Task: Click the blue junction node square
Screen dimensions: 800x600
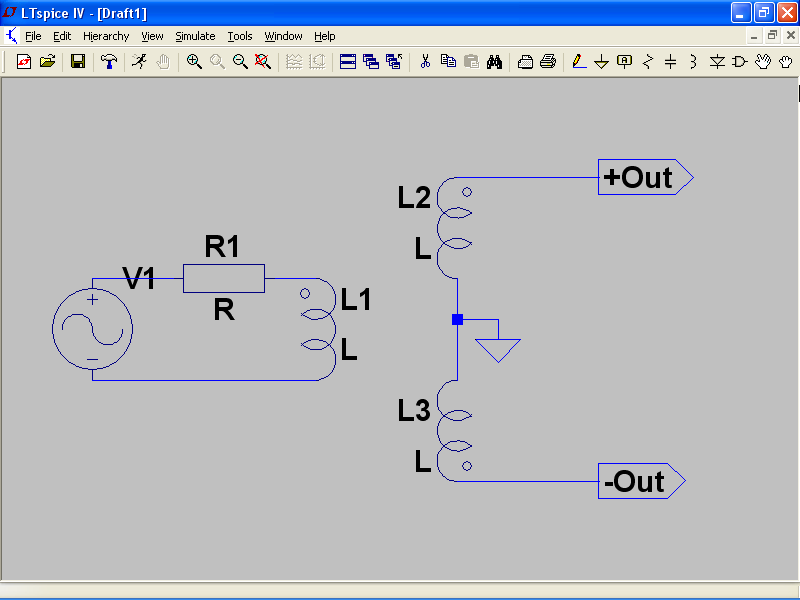Action: point(458,319)
